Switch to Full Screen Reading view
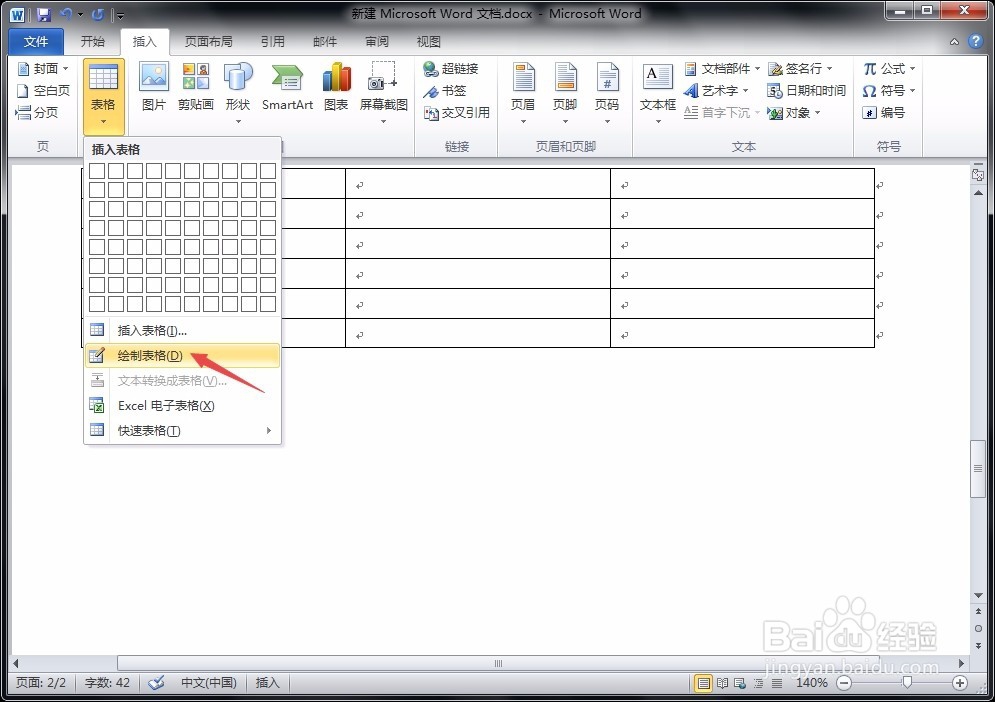This screenshot has height=702, width=995. coord(722,684)
